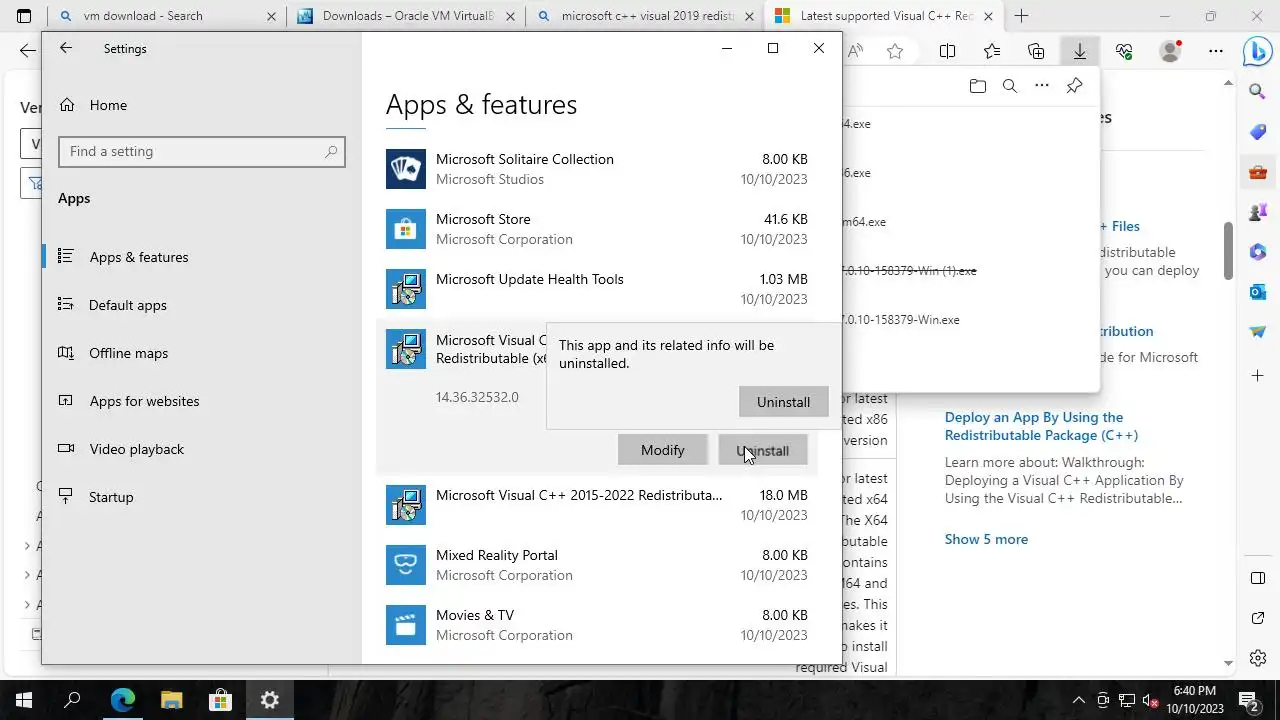Image resolution: width=1280 pixels, height=720 pixels.
Task: Open Edge tab actions menu
Action: [24, 16]
